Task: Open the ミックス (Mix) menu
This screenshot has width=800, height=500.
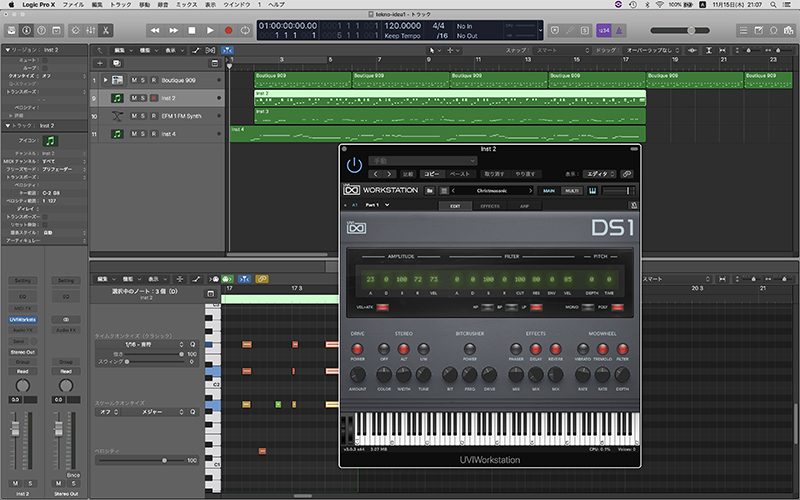Action: [187, 5]
